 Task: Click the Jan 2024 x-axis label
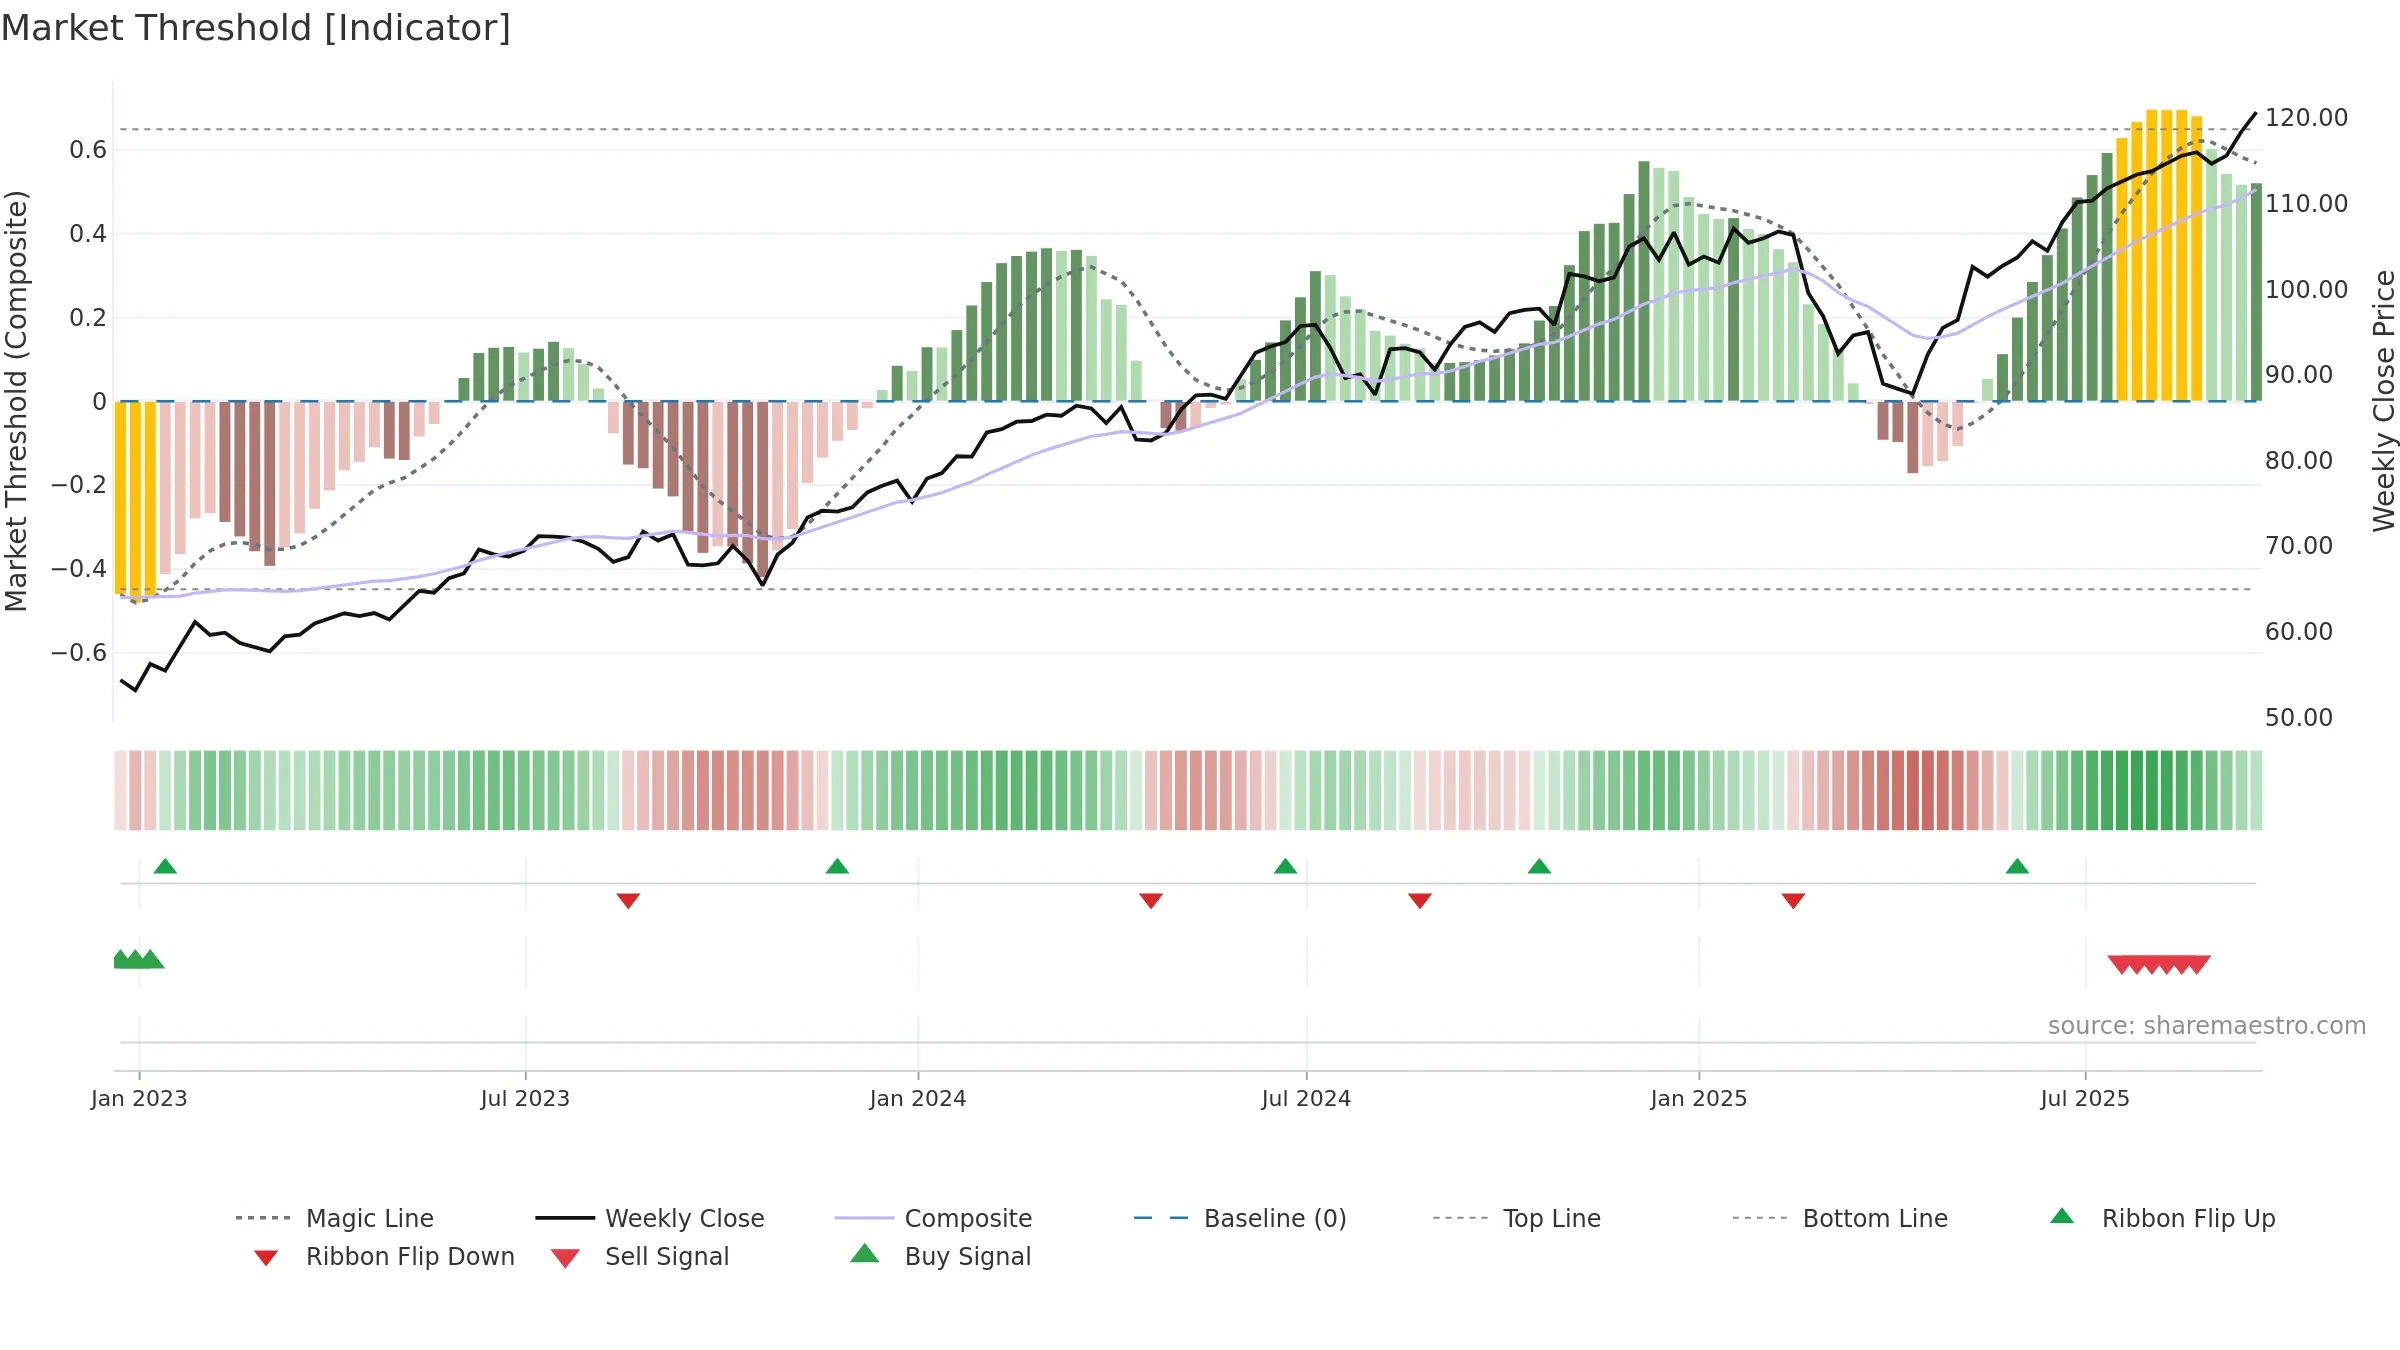tap(918, 1099)
